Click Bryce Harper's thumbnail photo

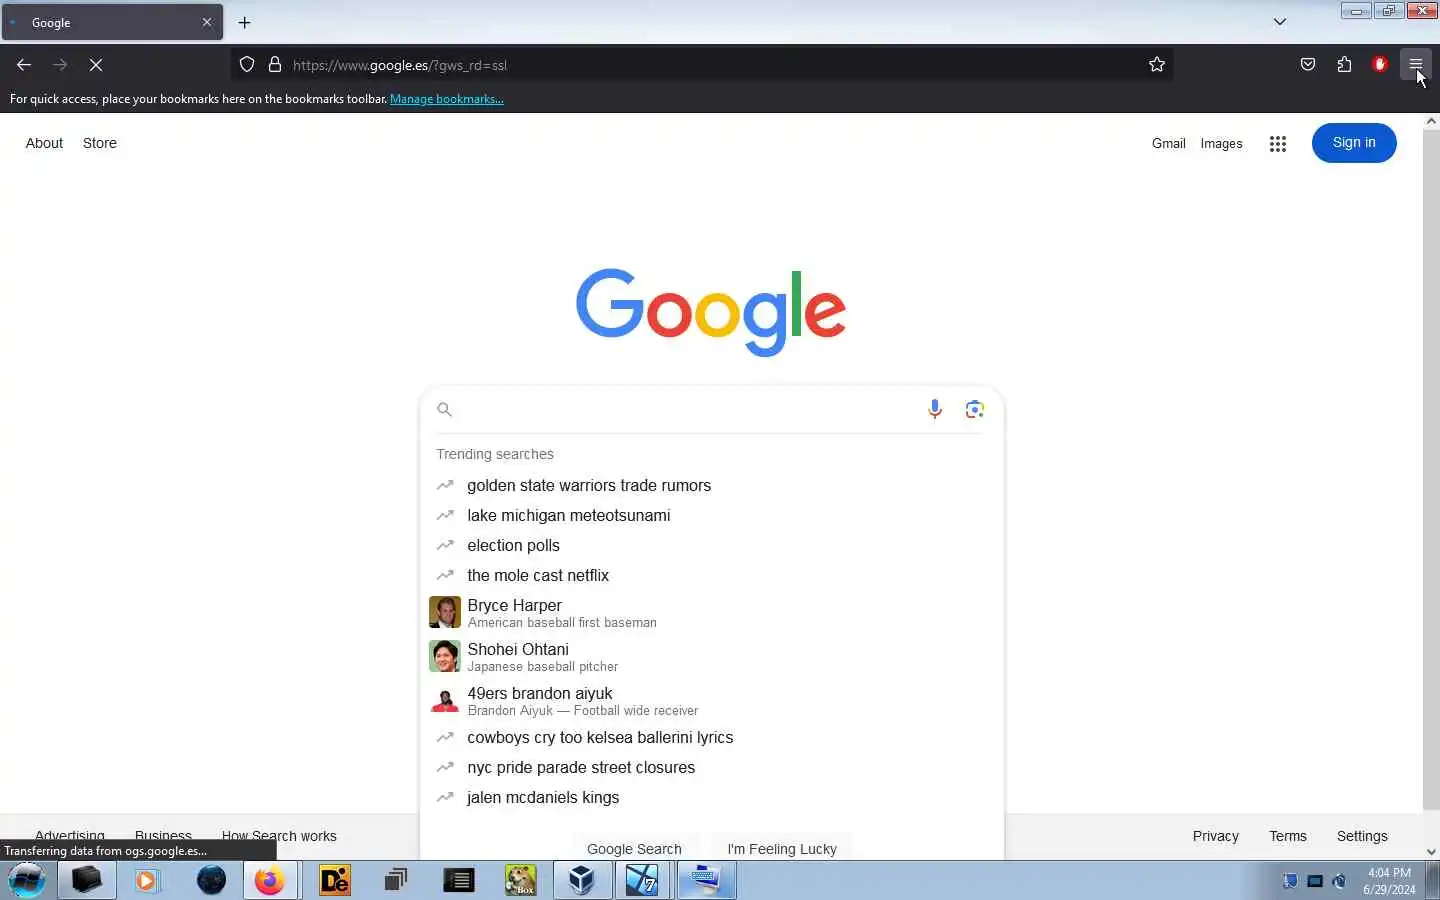click(445, 612)
